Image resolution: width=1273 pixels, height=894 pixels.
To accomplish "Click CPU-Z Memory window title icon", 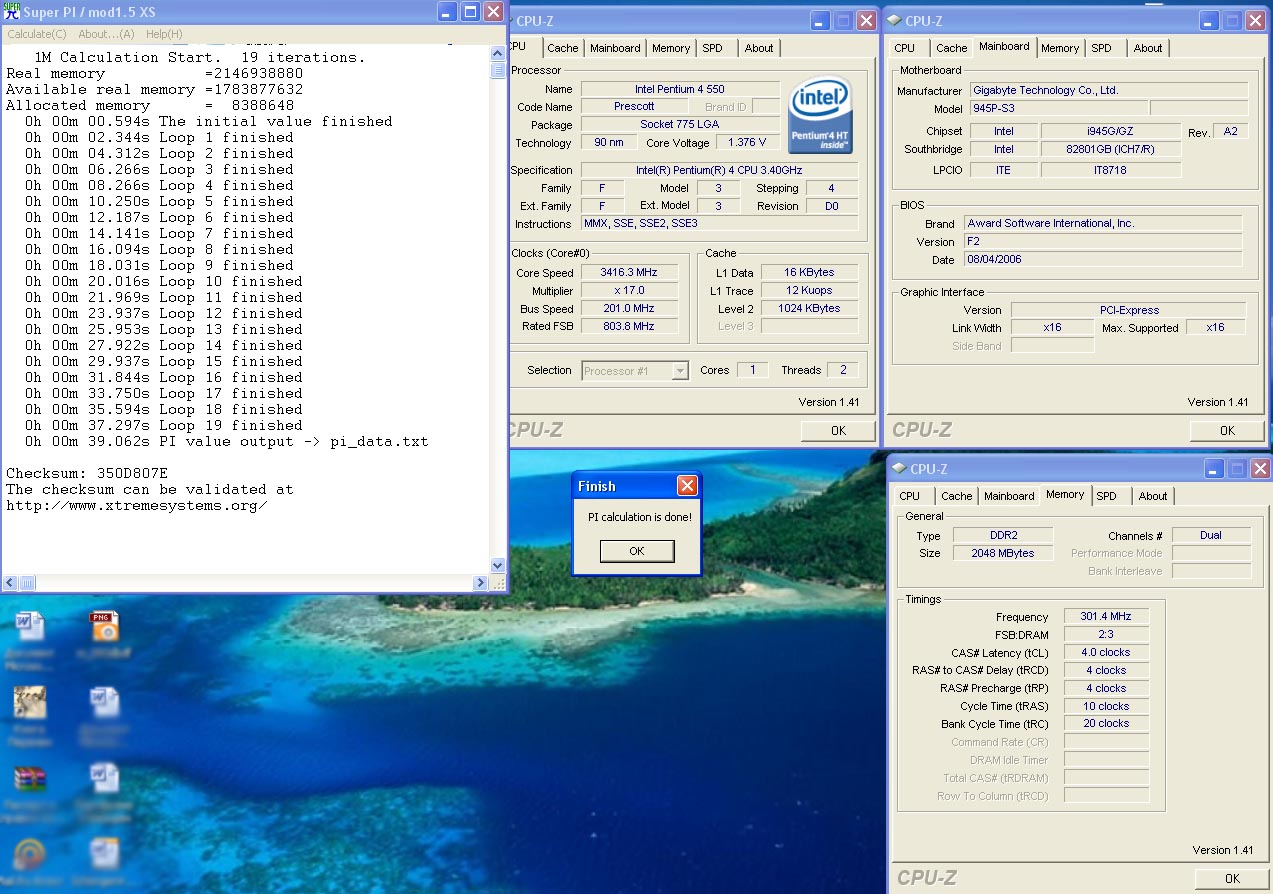I will [x=898, y=469].
